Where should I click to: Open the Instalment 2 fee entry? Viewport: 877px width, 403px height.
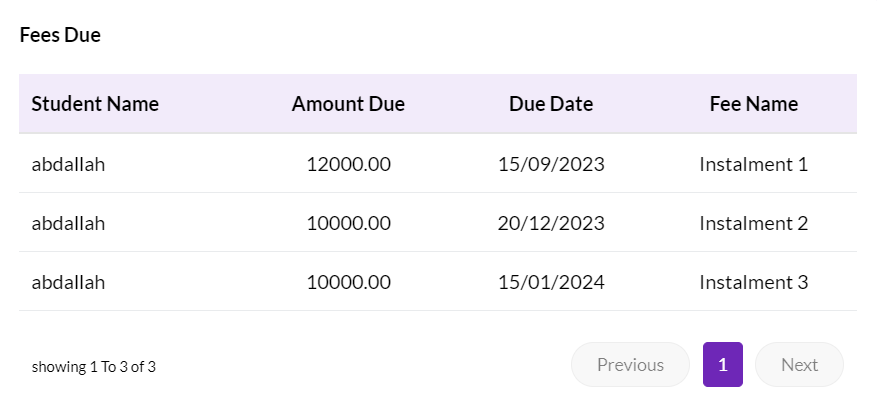pyautogui.click(x=754, y=223)
